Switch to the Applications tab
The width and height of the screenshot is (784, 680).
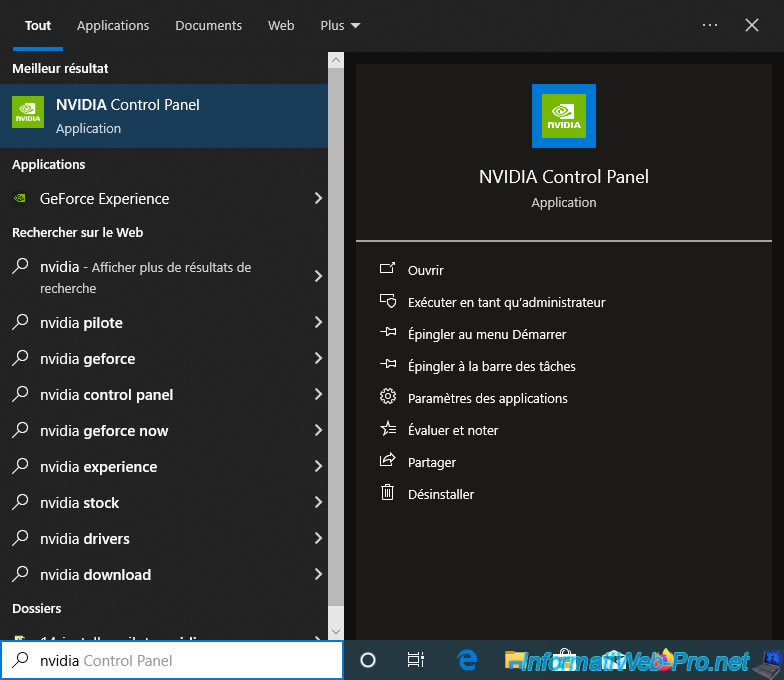point(113,26)
